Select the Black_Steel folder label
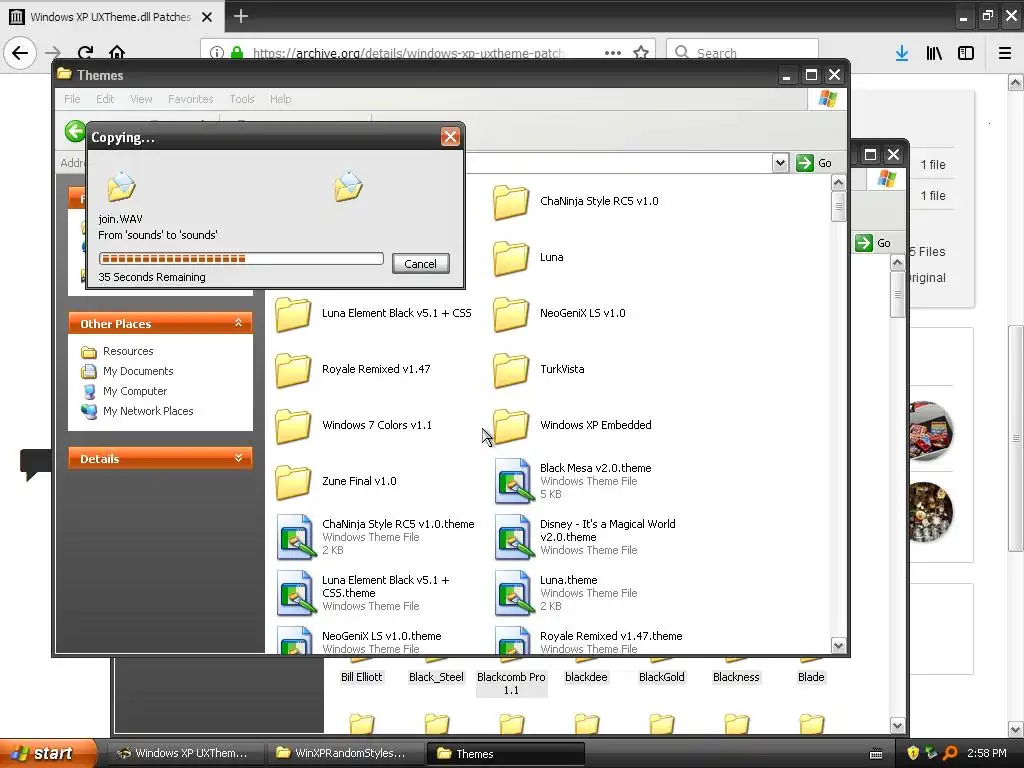Viewport: 1024px width, 768px height. 436,677
